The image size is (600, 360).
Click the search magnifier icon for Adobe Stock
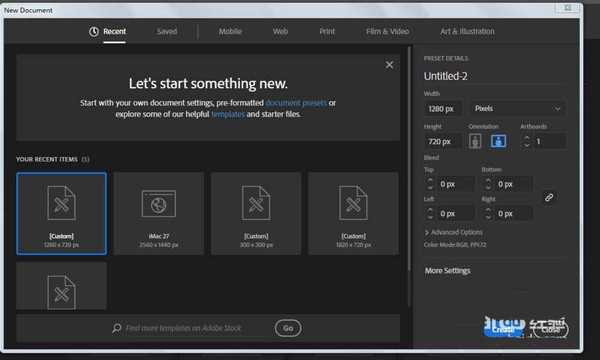(117, 328)
